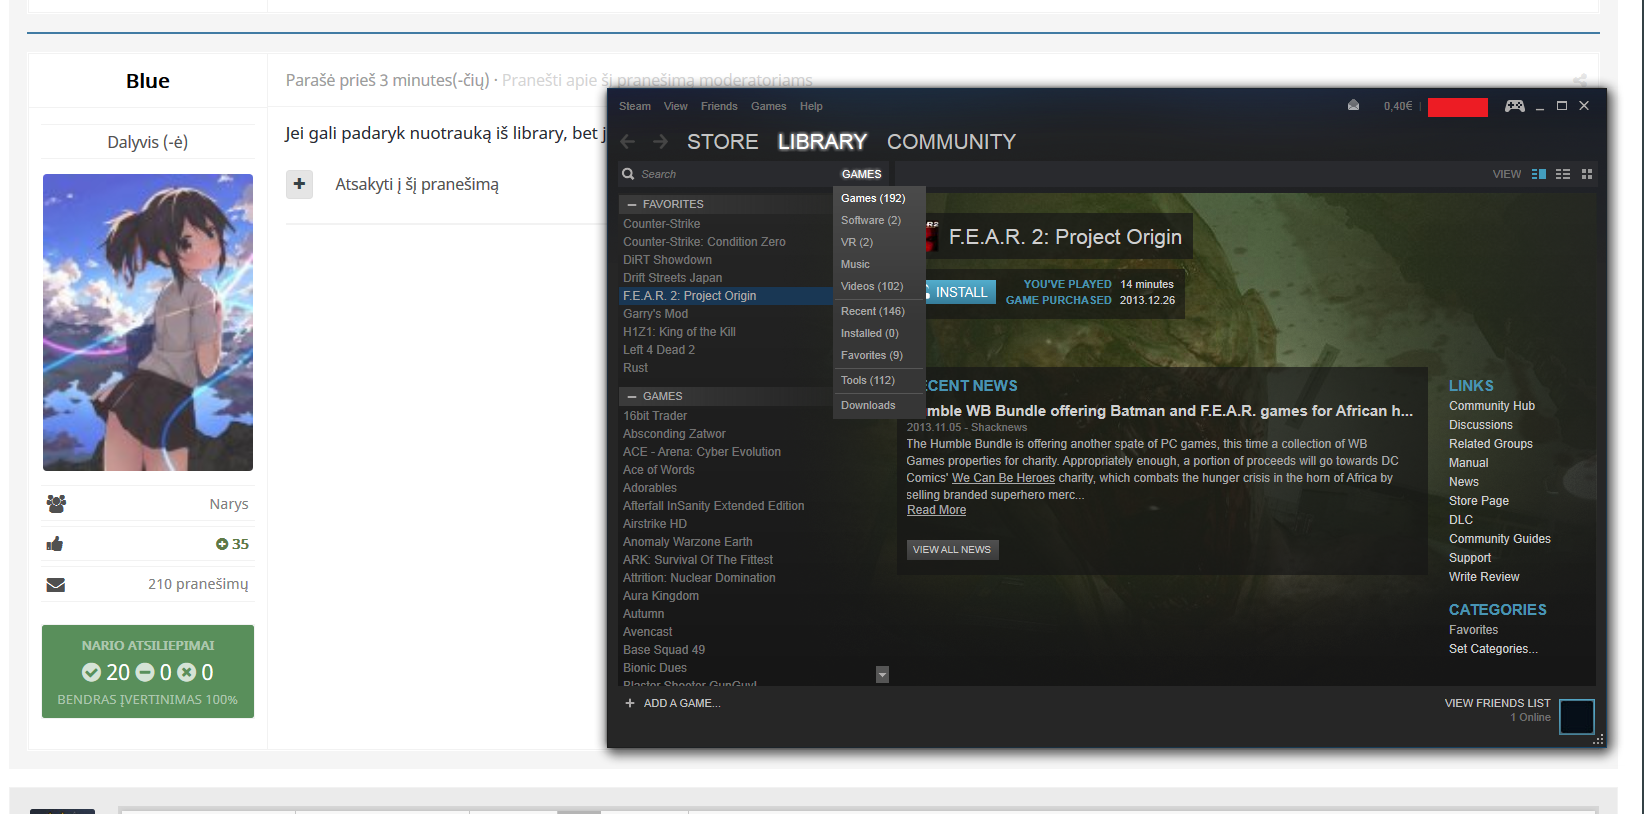Select Games (192) filter

tap(879, 198)
